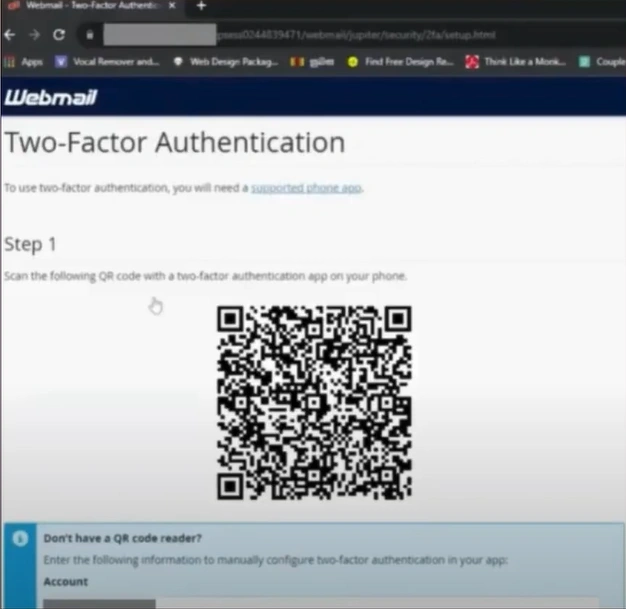The image size is (626, 609).
Task: Open the Apps bookmark shortcut
Action: 24,62
